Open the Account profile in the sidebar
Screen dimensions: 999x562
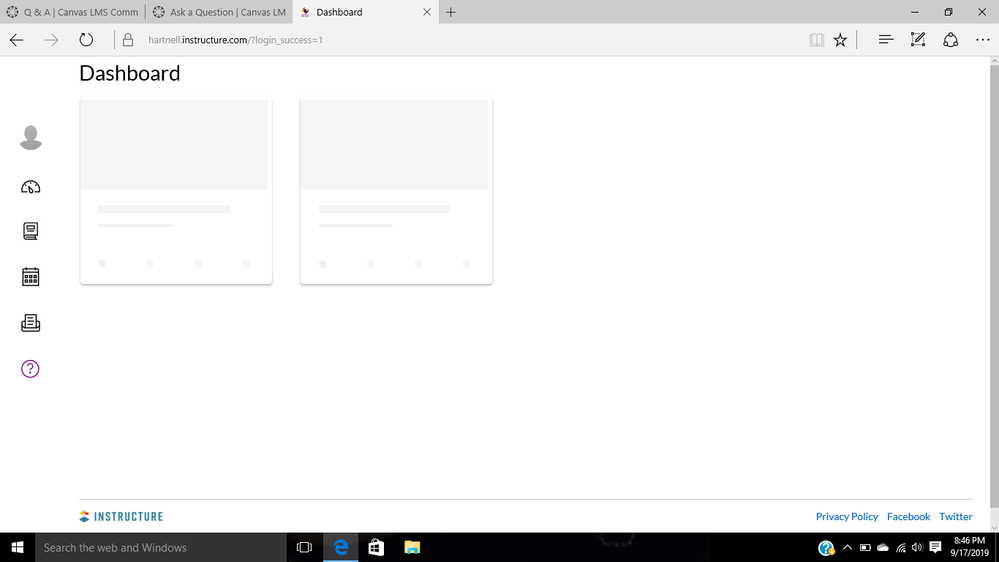click(31, 138)
